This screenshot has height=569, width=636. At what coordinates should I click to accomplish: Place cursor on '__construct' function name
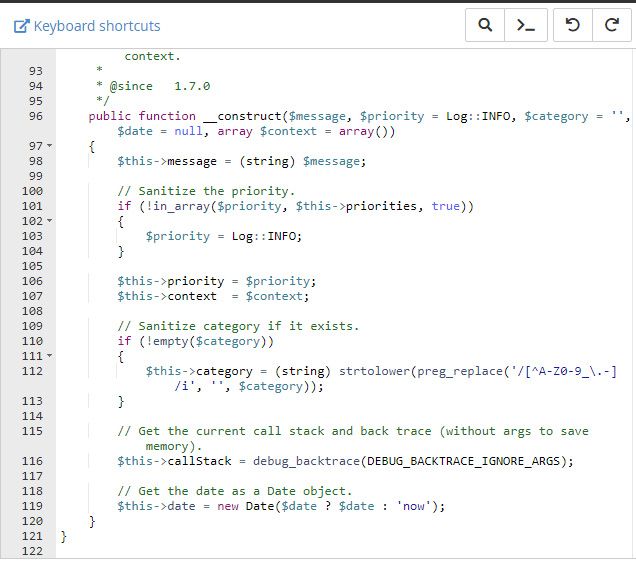tap(242, 116)
